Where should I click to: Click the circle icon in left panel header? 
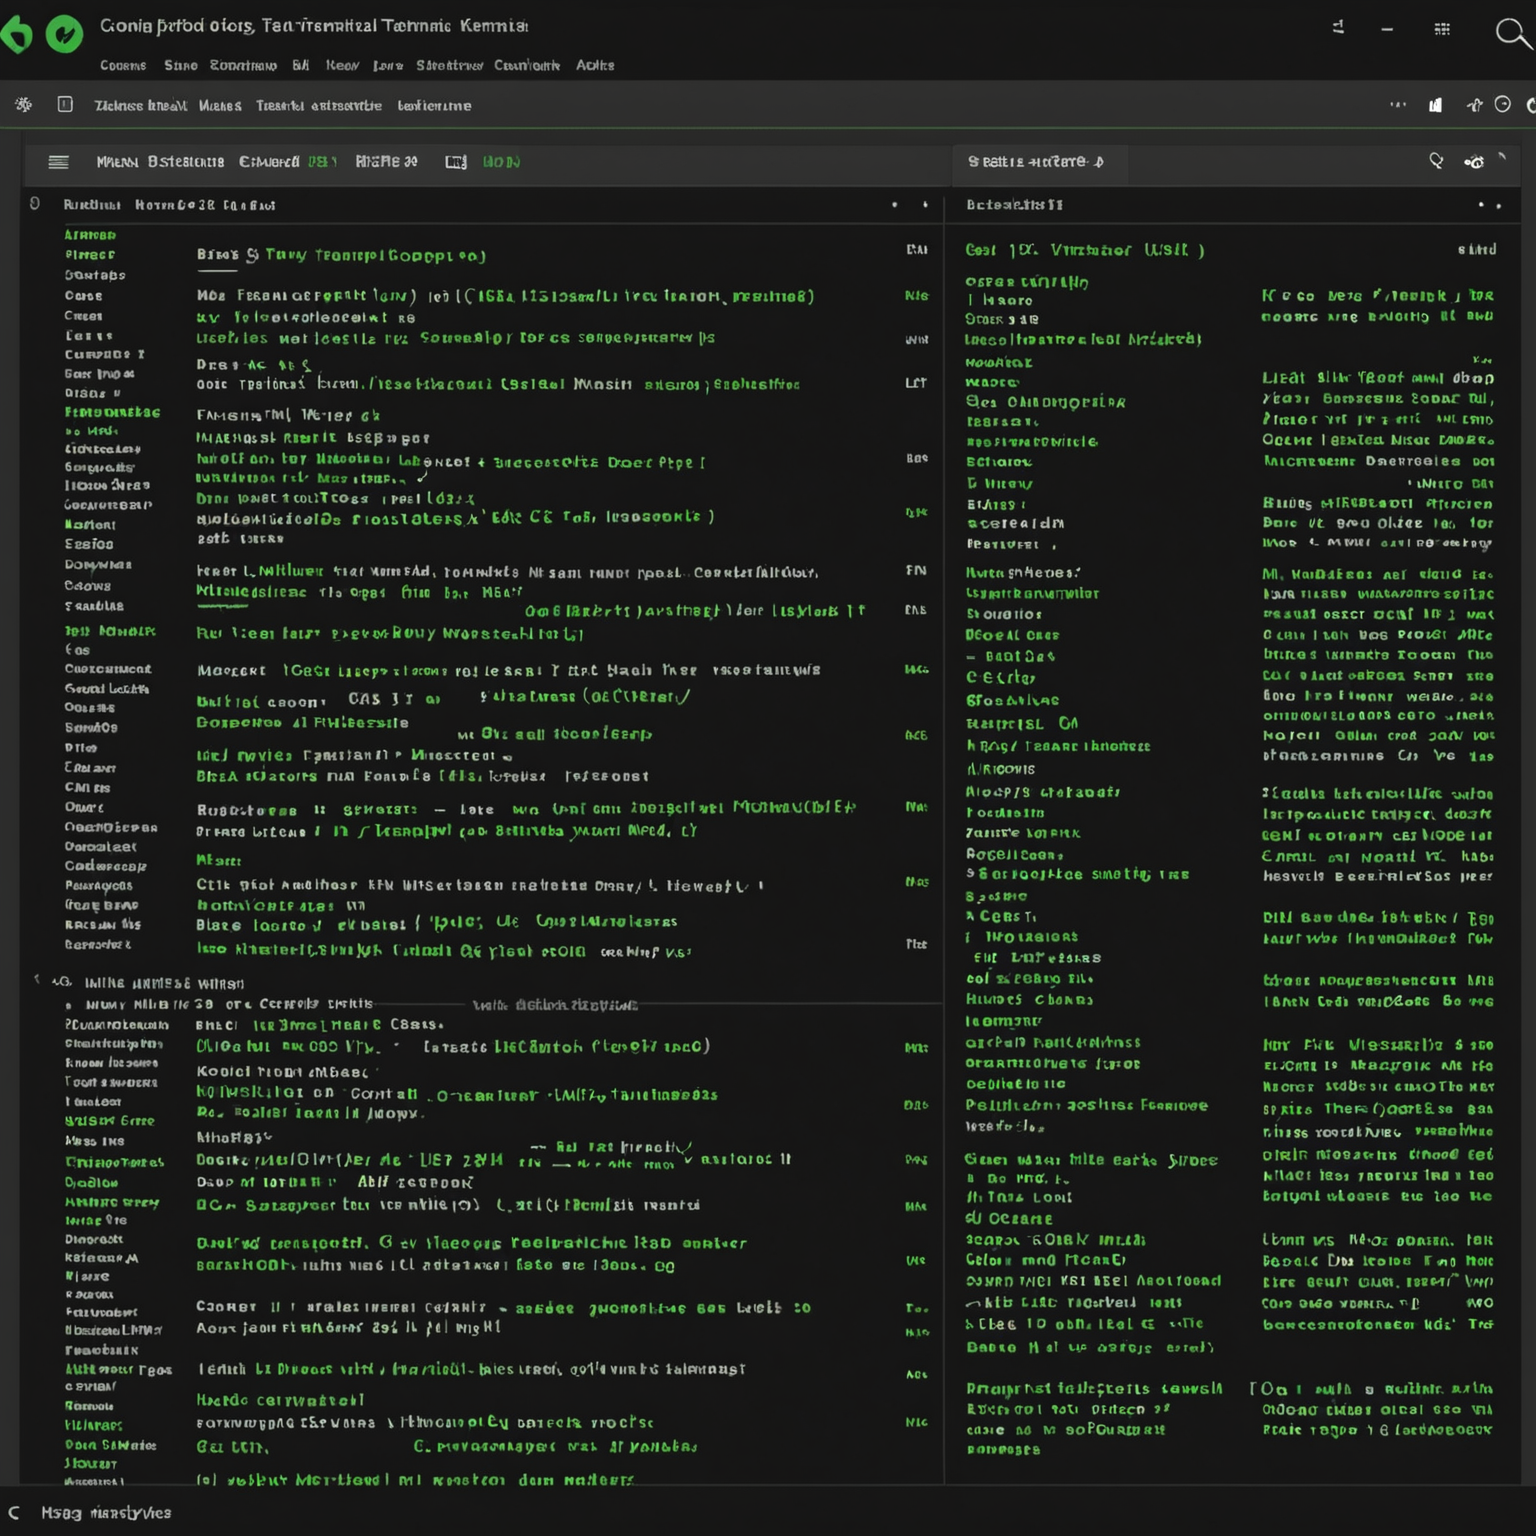tap(35, 204)
